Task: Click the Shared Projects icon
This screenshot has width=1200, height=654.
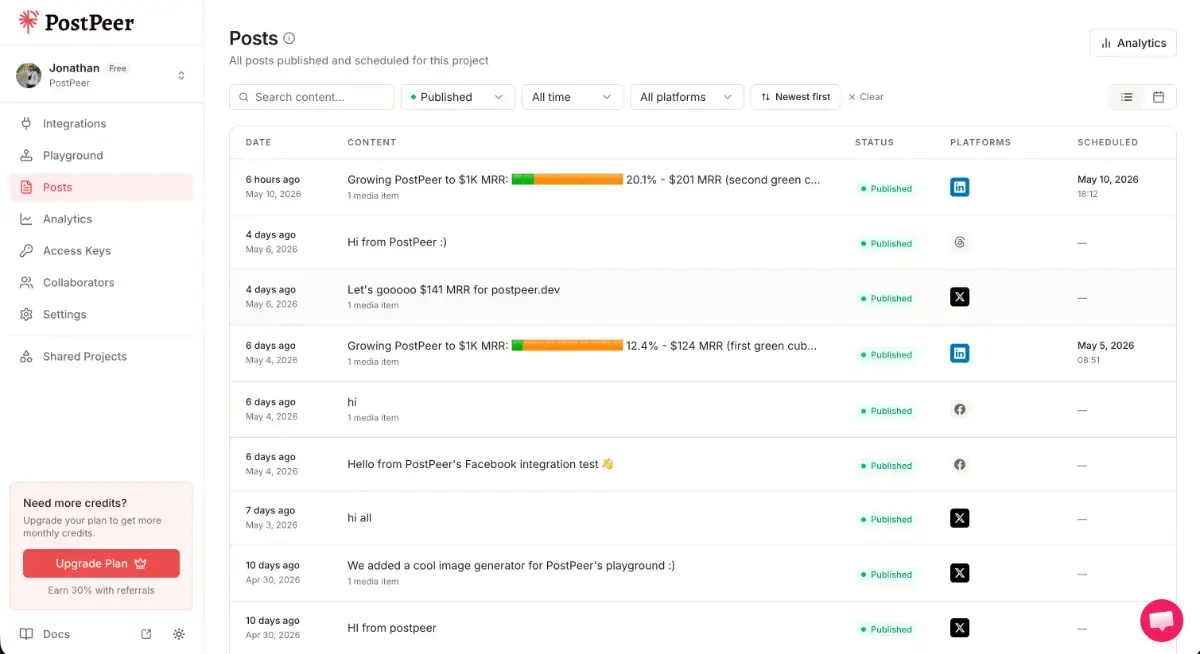Action: pyautogui.click(x=26, y=357)
